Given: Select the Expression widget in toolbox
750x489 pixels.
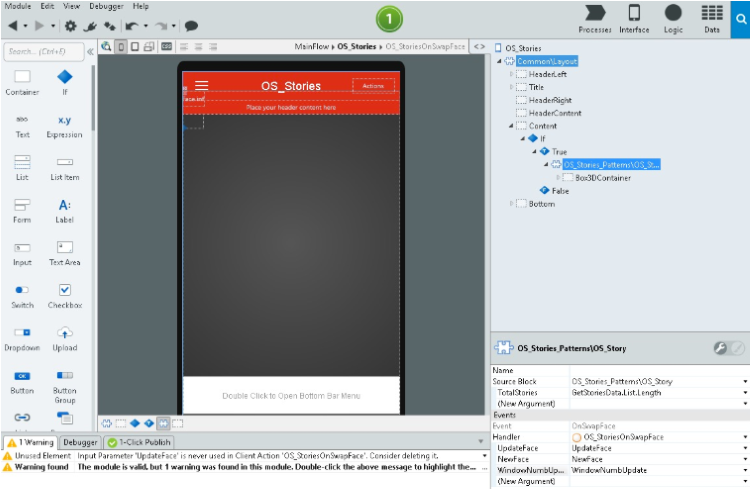Looking at the screenshot, I should click(x=64, y=125).
